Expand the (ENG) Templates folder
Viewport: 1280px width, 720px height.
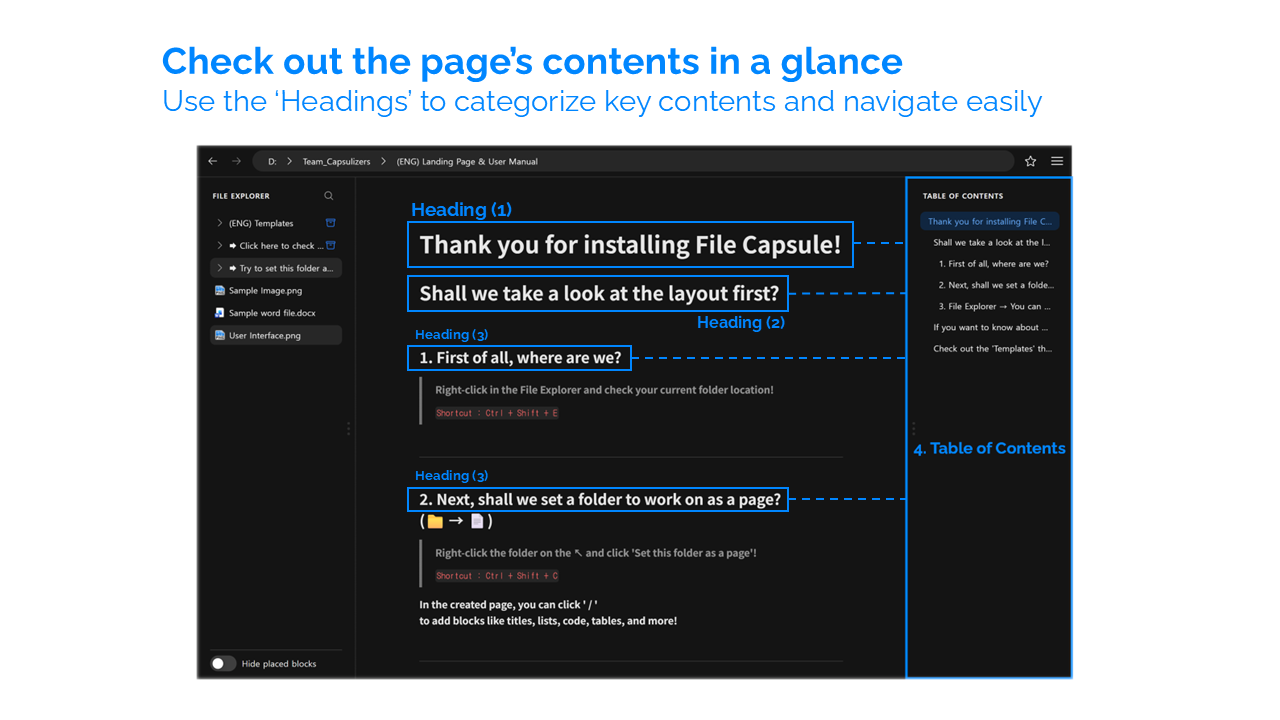click(220, 223)
